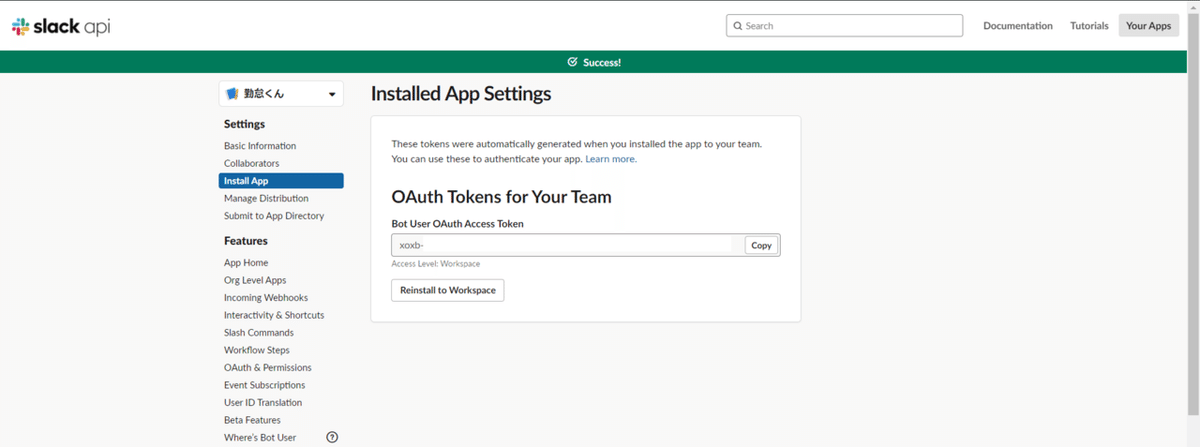Click Reinstall to Workspace button
The height and width of the screenshot is (447, 1200).
(447, 290)
